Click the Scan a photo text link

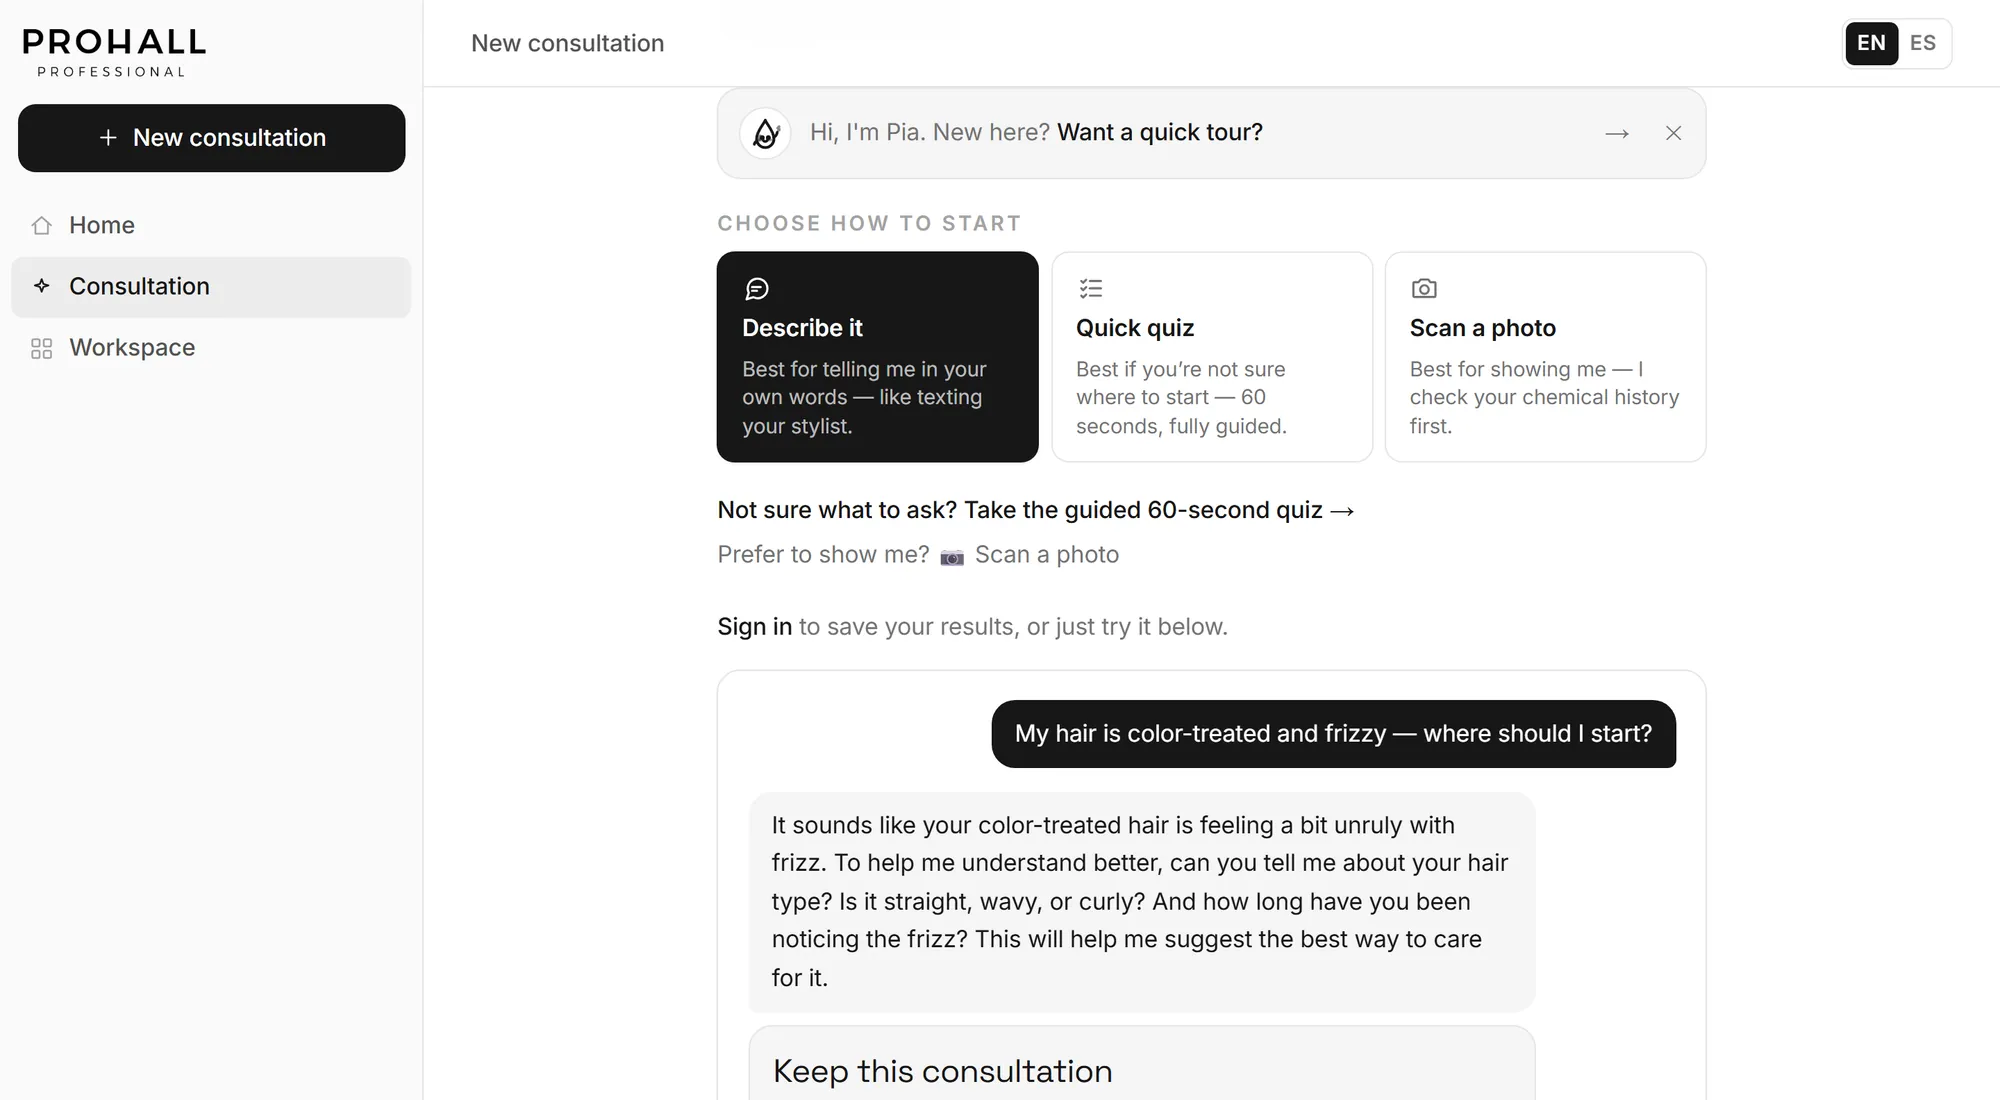pos(1047,555)
